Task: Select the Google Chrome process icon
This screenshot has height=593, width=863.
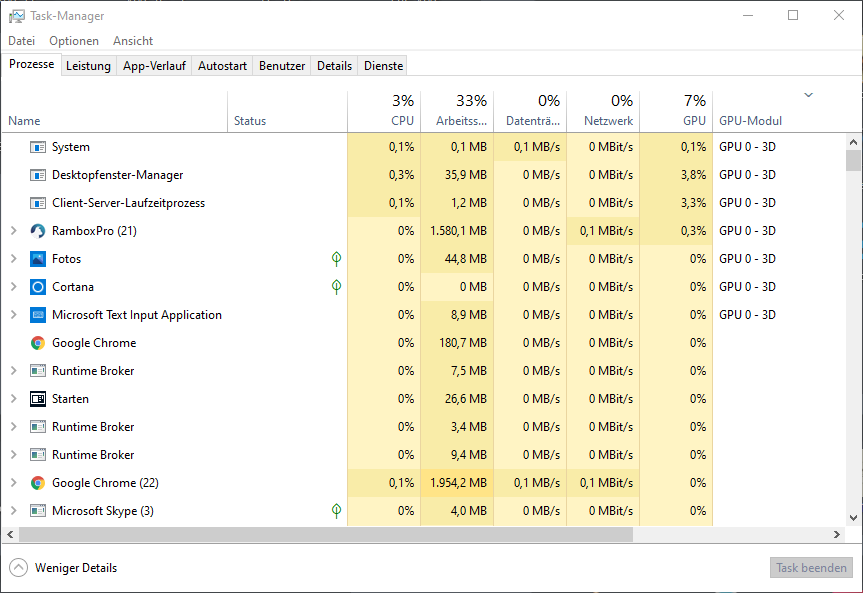Action: 37,343
